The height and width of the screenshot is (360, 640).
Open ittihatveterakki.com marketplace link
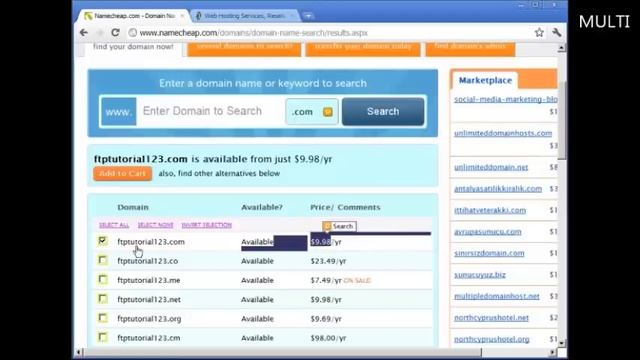coord(490,210)
